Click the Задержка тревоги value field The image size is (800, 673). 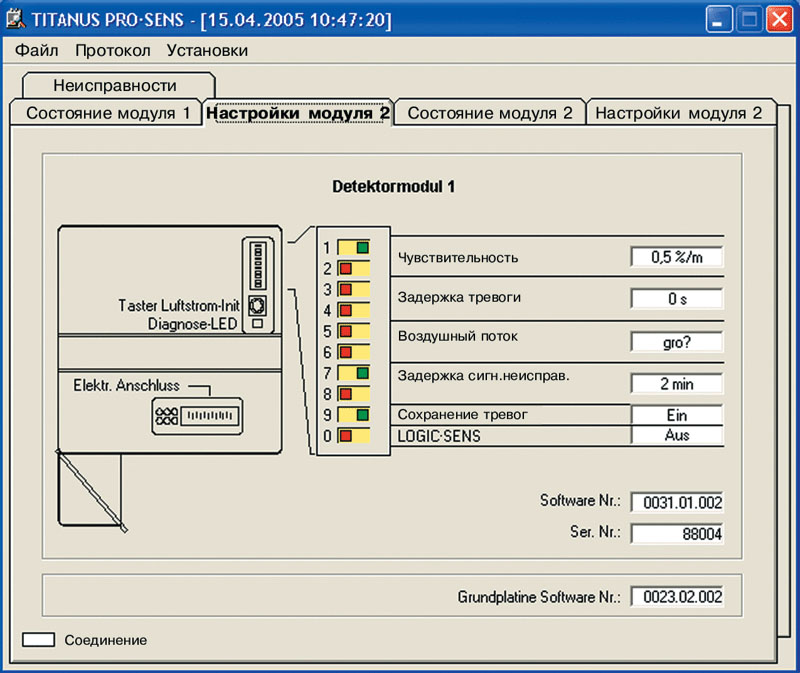(677, 298)
